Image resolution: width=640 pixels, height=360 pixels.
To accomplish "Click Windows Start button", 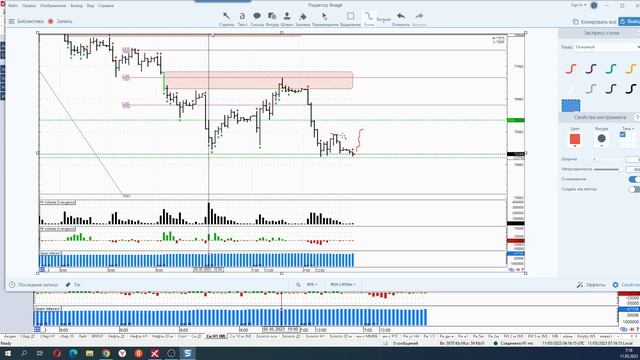I will point(7,353).
